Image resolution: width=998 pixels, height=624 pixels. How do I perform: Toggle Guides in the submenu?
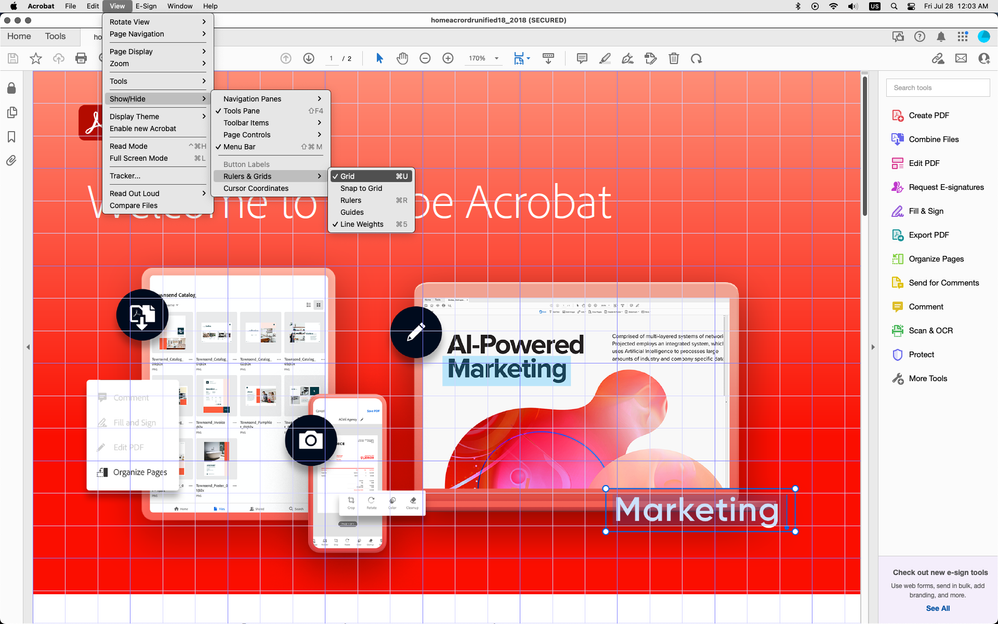tap(371, 213)
